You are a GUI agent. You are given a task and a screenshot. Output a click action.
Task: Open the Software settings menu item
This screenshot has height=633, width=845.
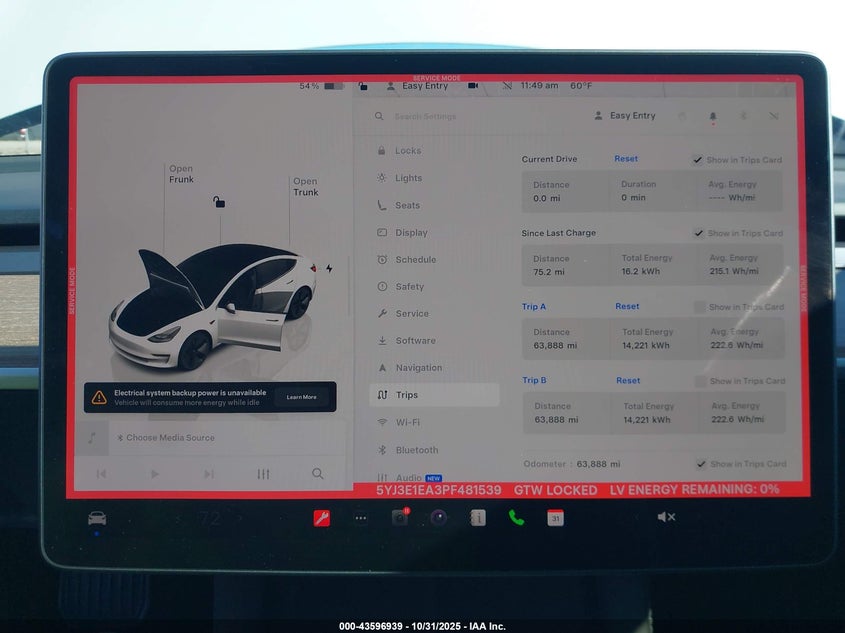414,341
